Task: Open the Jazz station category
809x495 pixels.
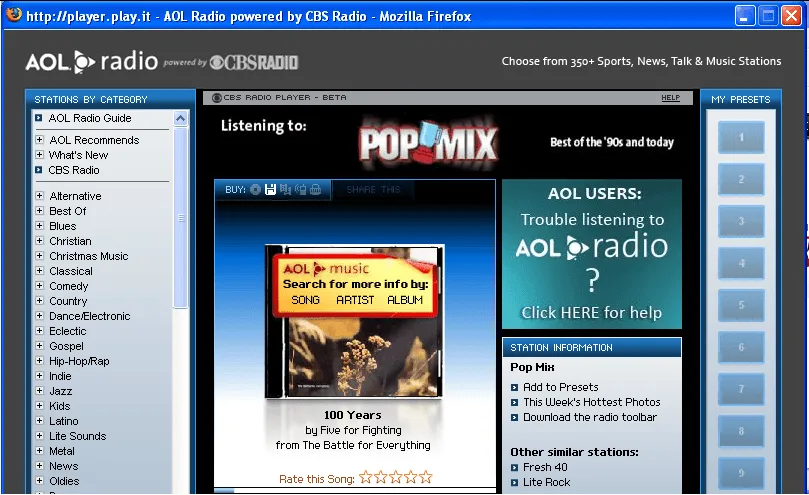Action: coord(61,391)
